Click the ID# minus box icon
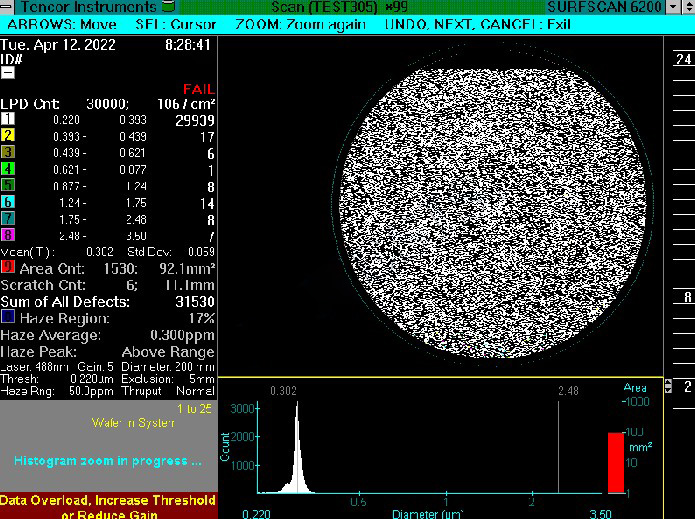 [7, 73]
